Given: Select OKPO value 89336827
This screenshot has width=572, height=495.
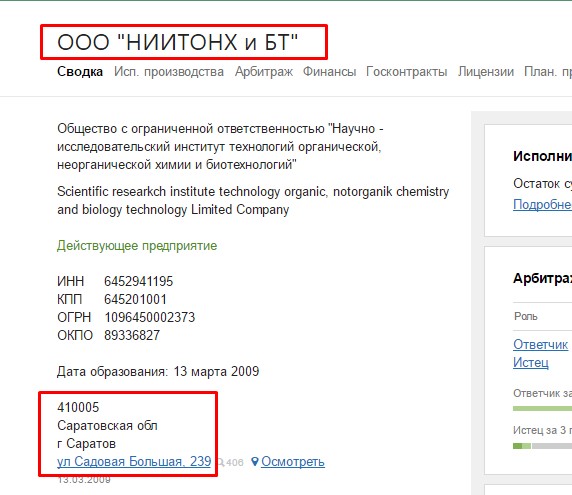Looking at the screenshot, I should tap(132, 335).
